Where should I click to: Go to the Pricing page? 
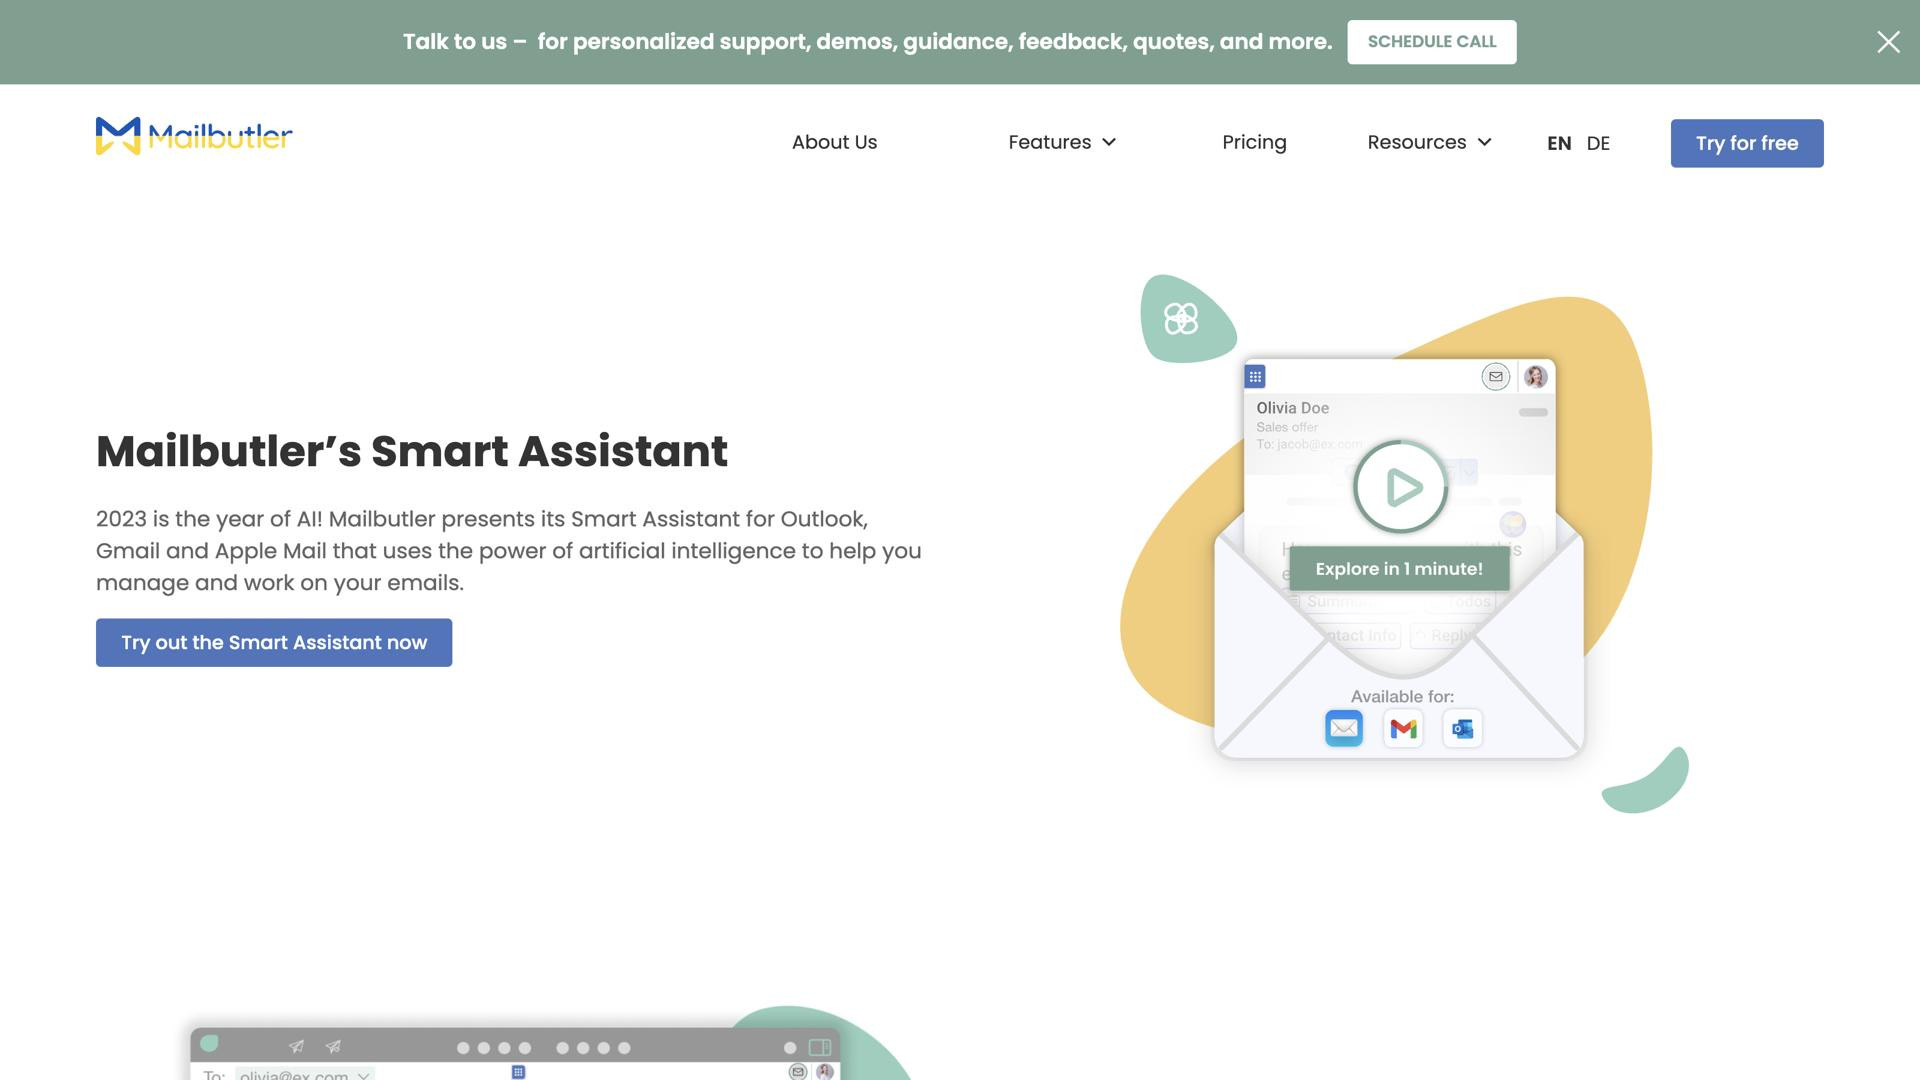tap(1254, 142)
